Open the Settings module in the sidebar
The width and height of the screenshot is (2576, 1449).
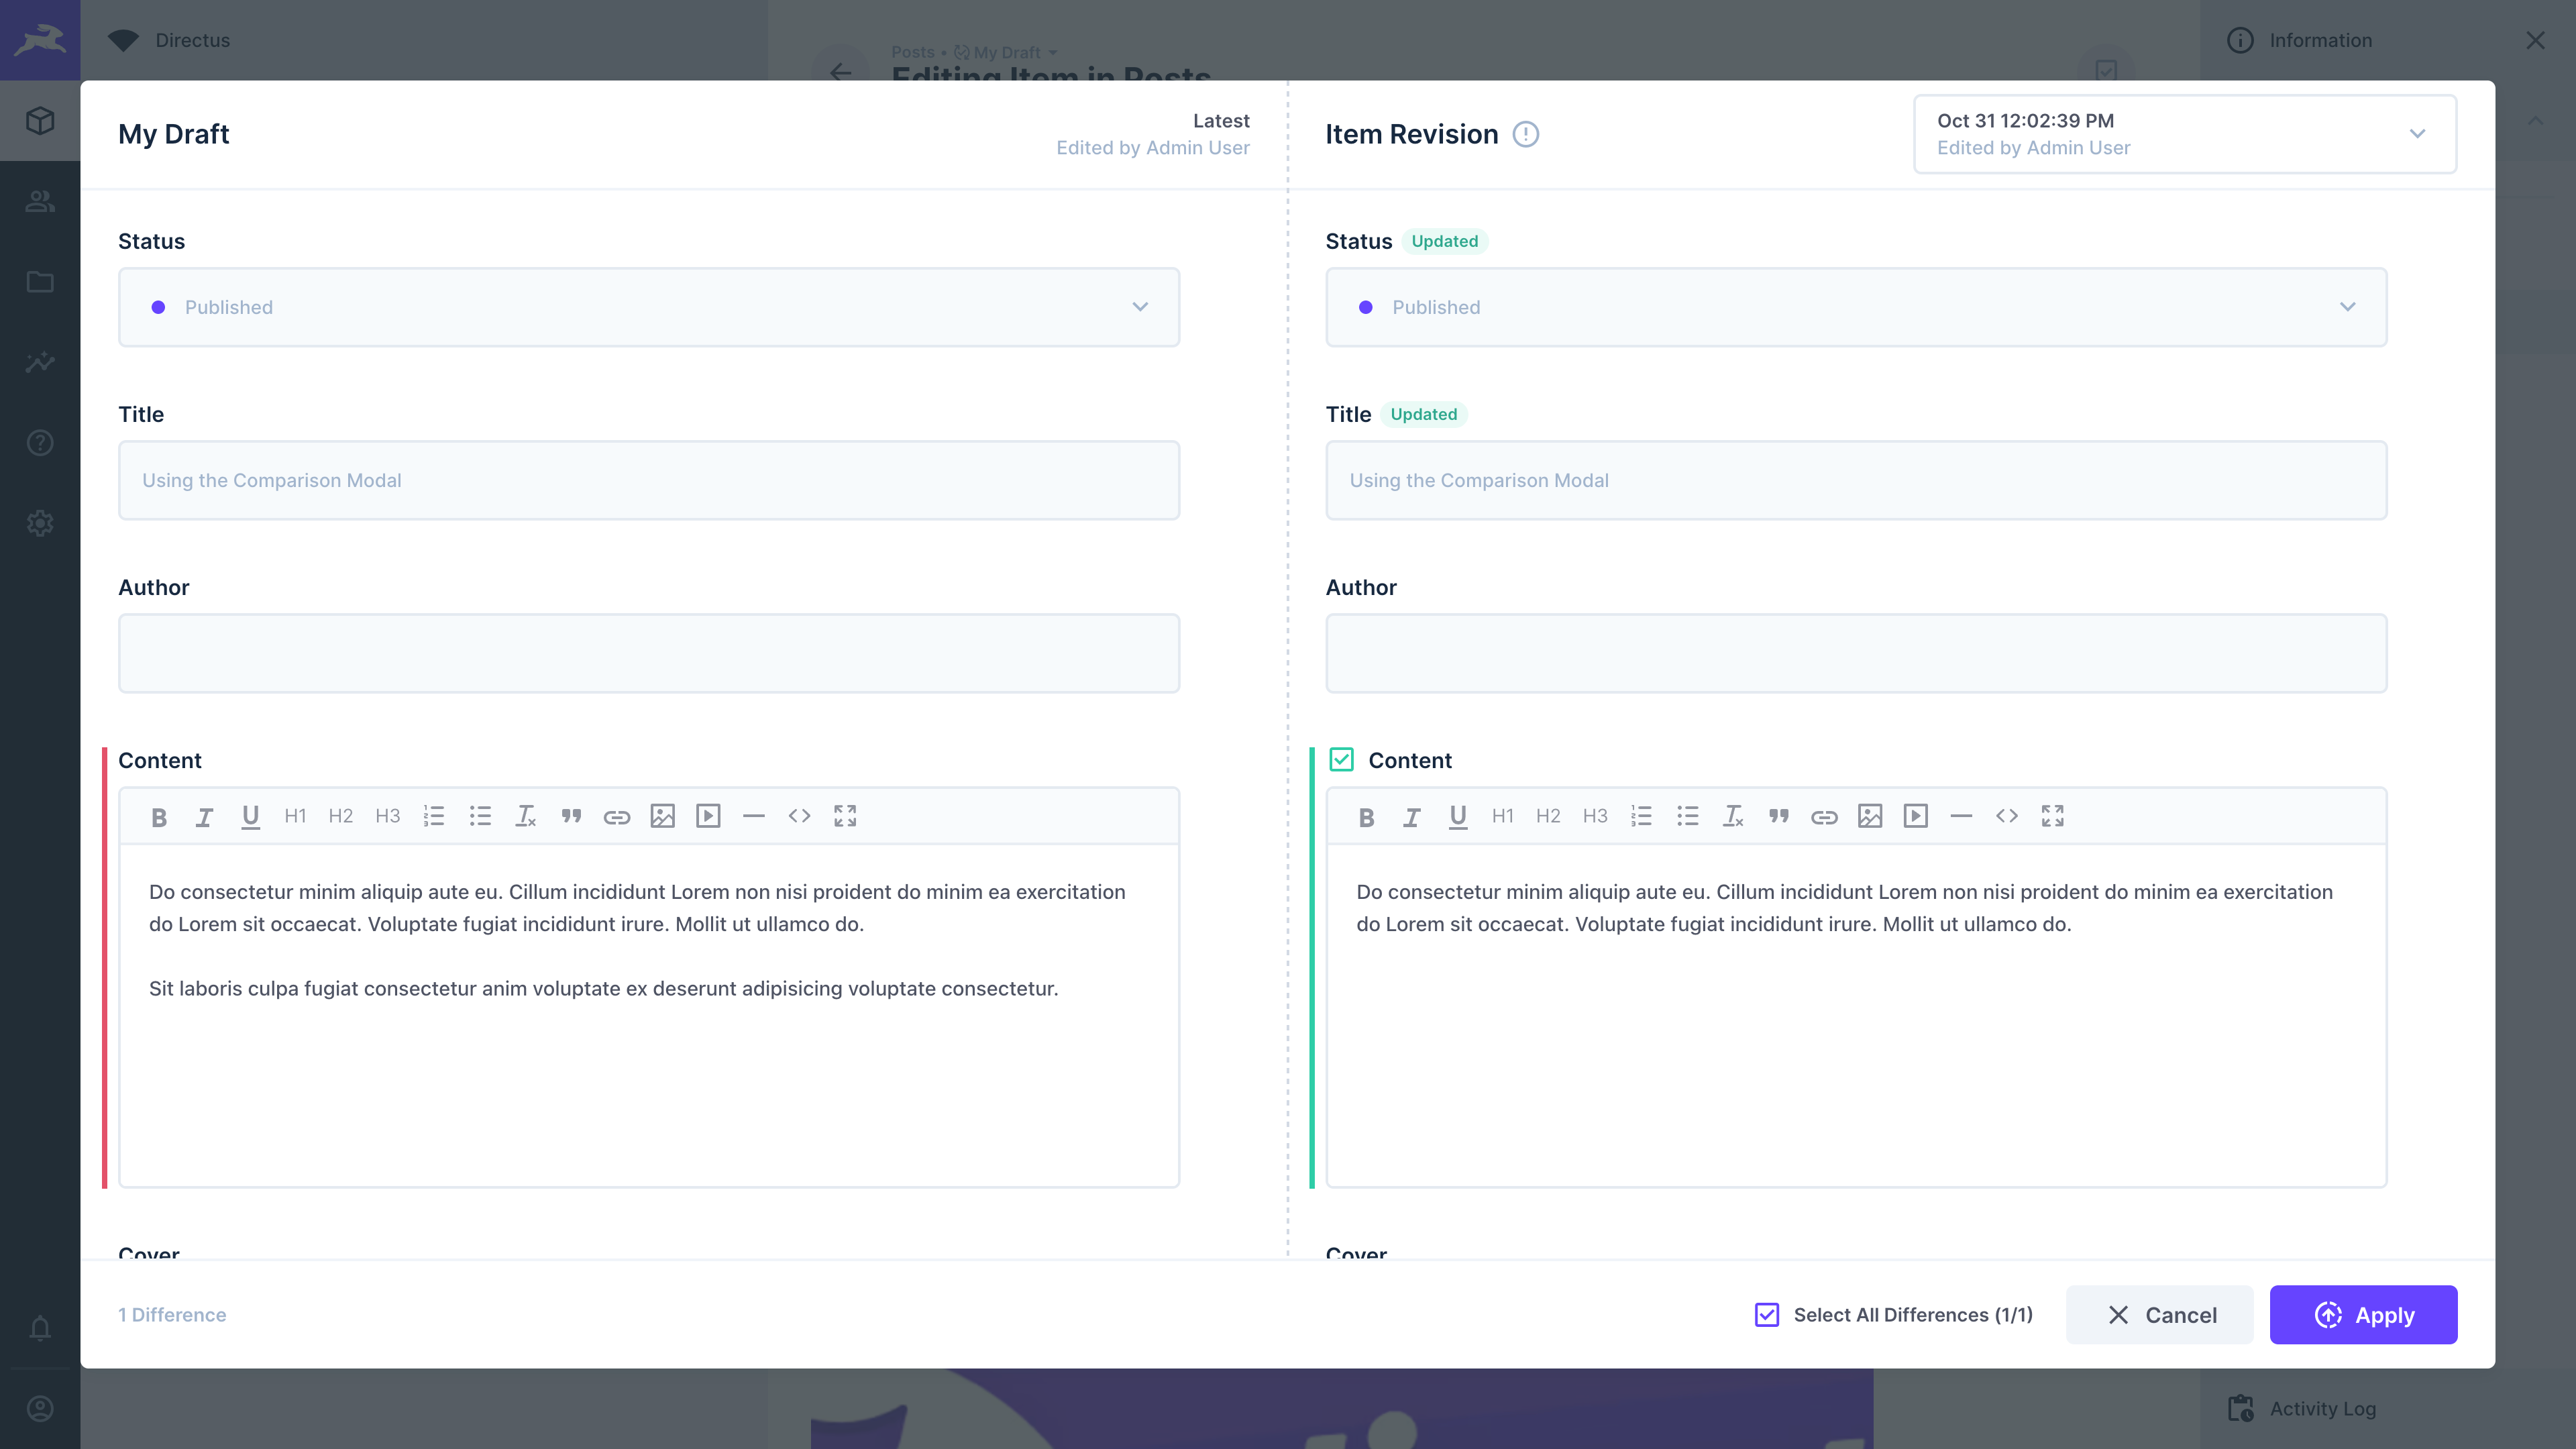[x=40, y=523]
